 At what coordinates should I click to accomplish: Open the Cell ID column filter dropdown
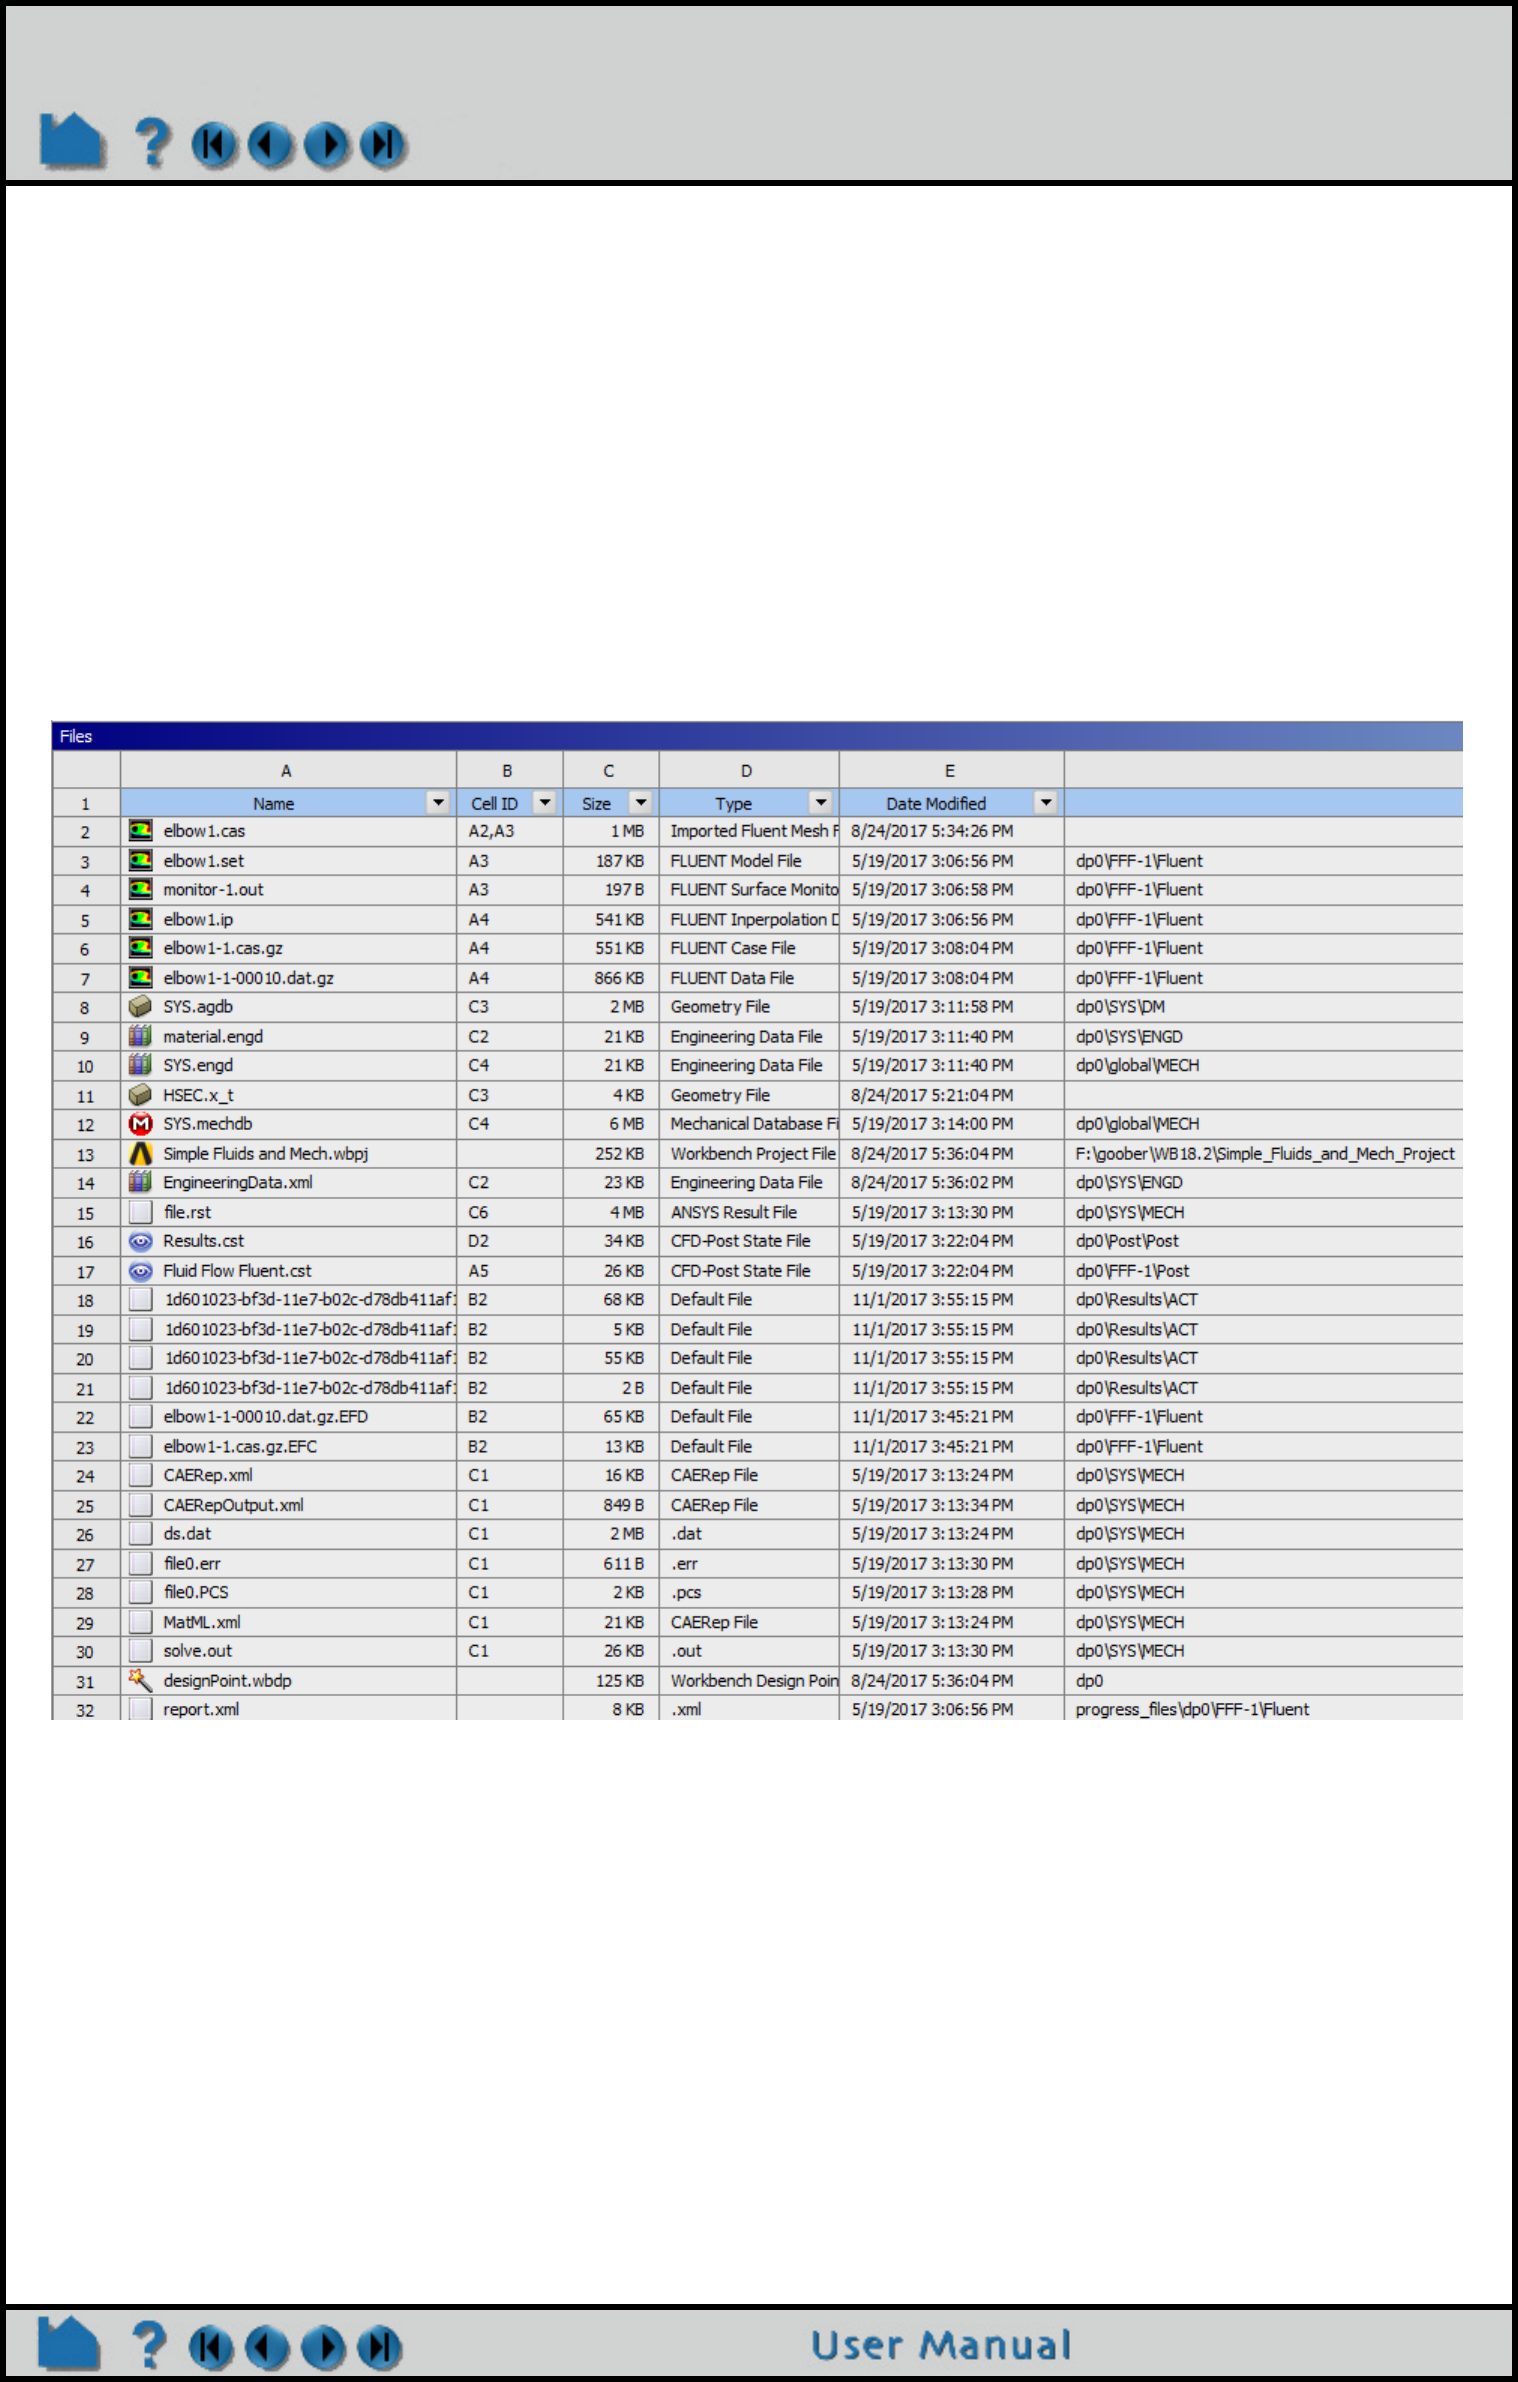click(544, 803)
